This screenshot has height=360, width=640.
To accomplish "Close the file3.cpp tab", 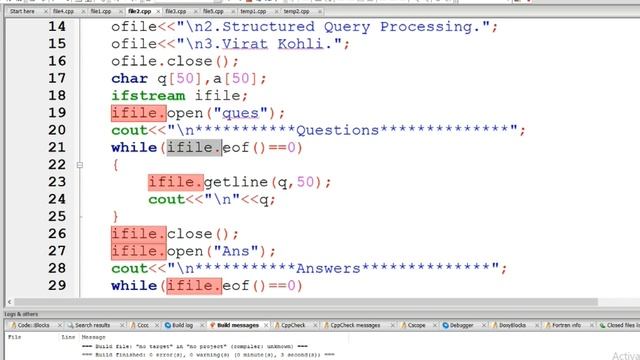I will (196, 11).
